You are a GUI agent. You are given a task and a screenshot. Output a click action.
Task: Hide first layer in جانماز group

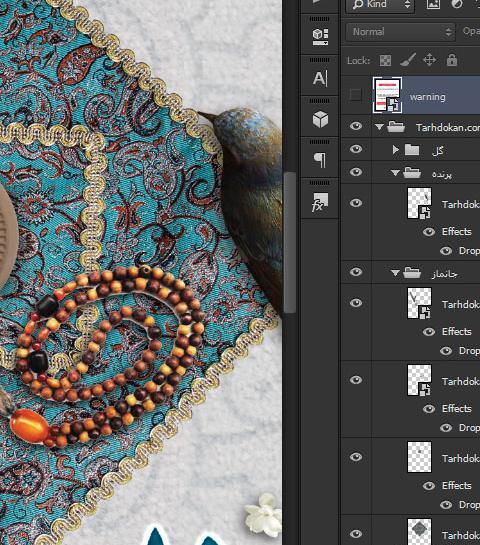pos(356,303)
